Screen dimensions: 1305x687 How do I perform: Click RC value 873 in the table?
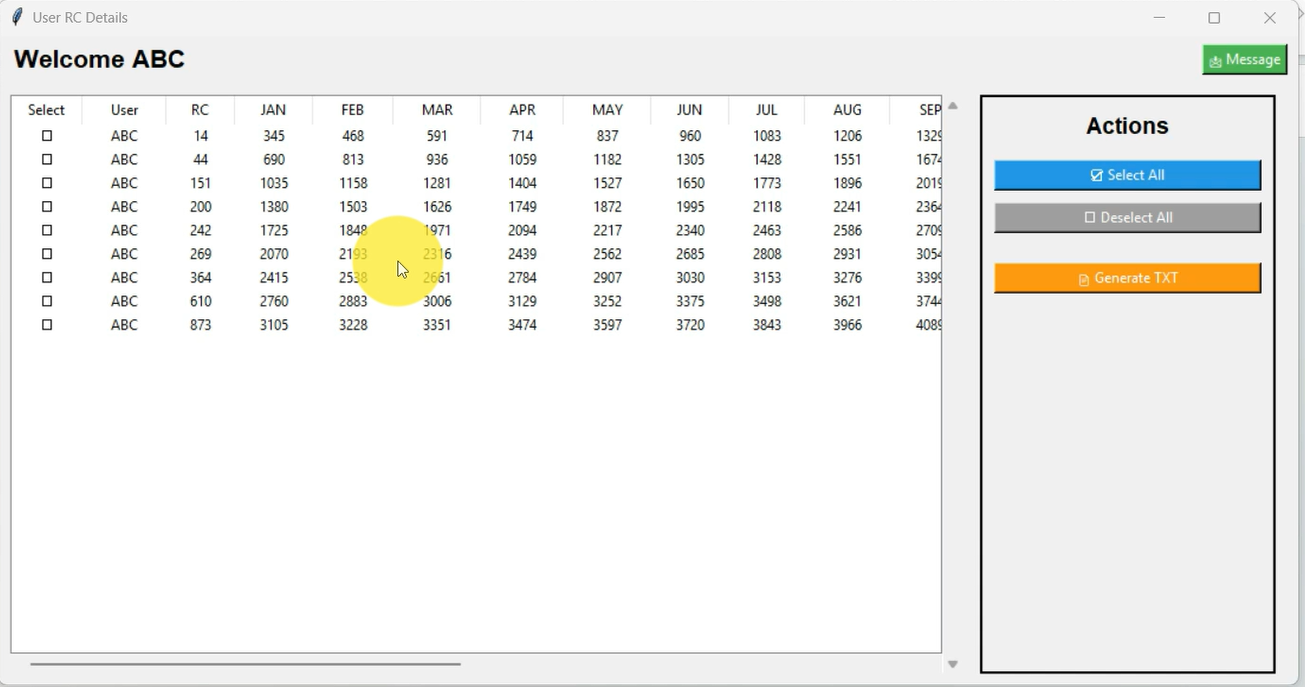click(x=200, y=325)
